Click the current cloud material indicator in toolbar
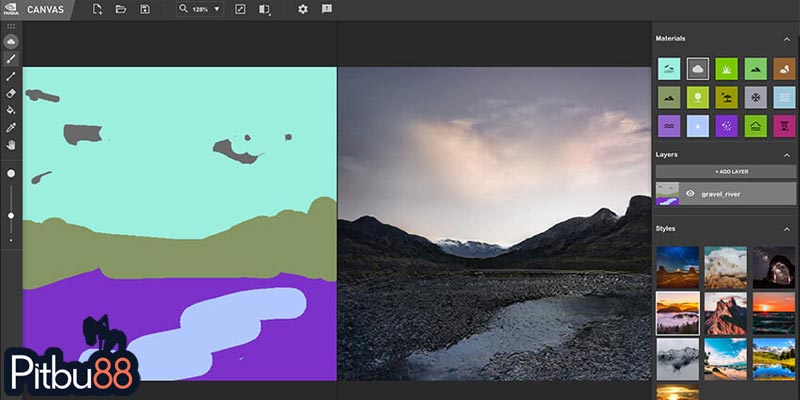Screen dimensions: 800x400 (x=11, y=42)
